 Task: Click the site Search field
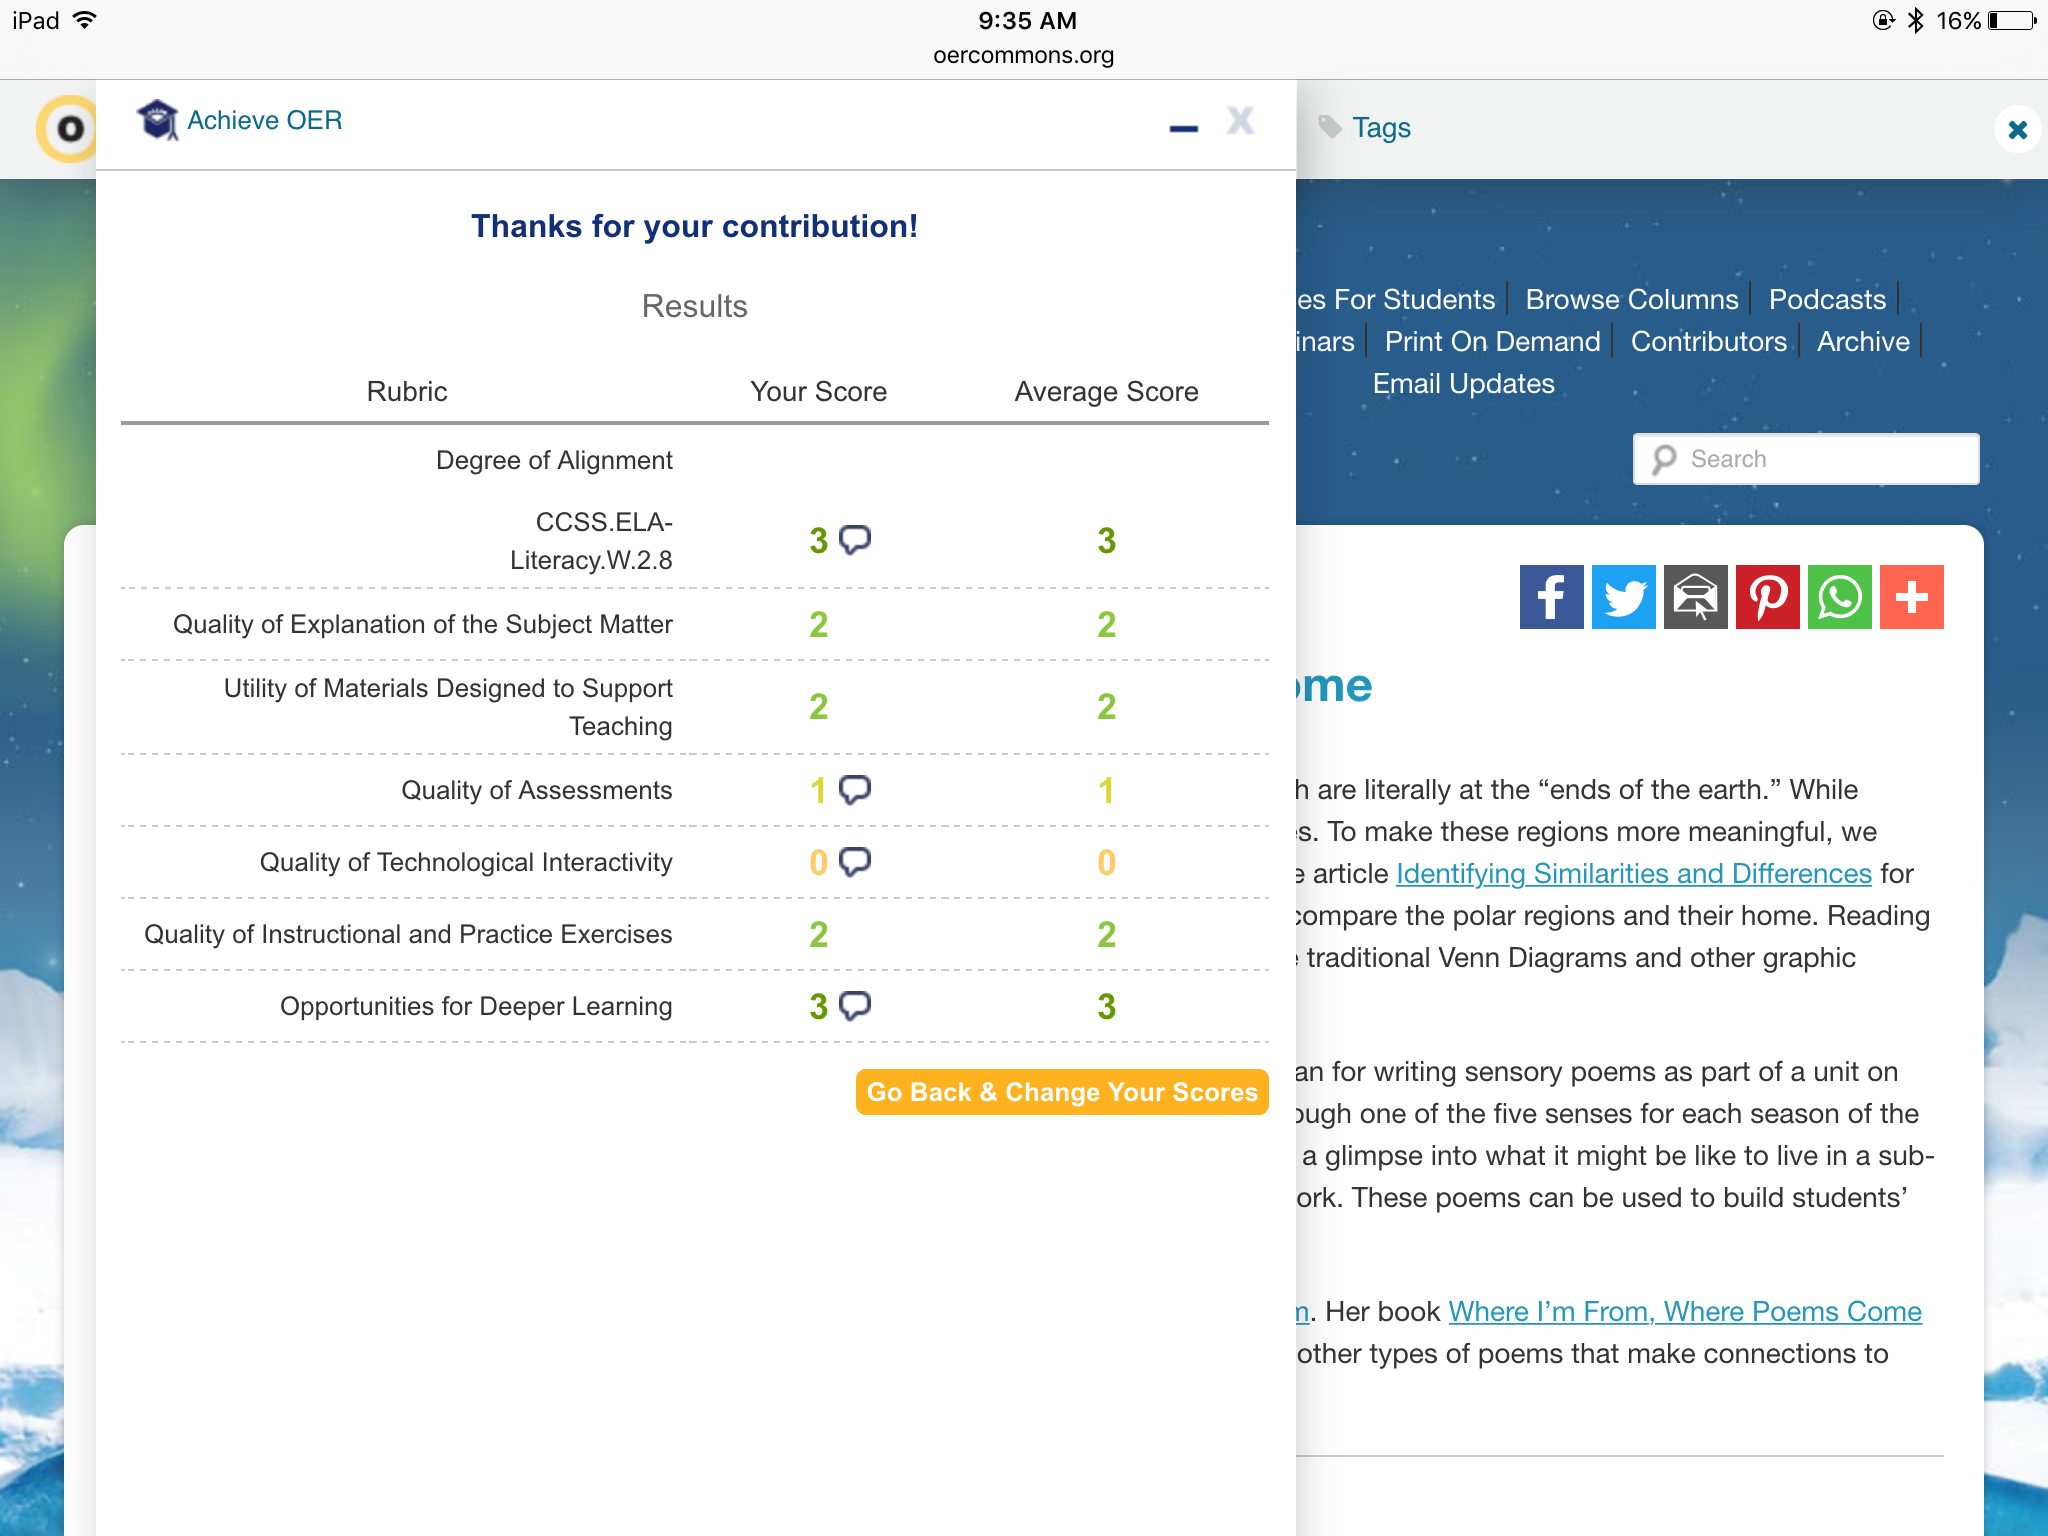point(1805,459)
